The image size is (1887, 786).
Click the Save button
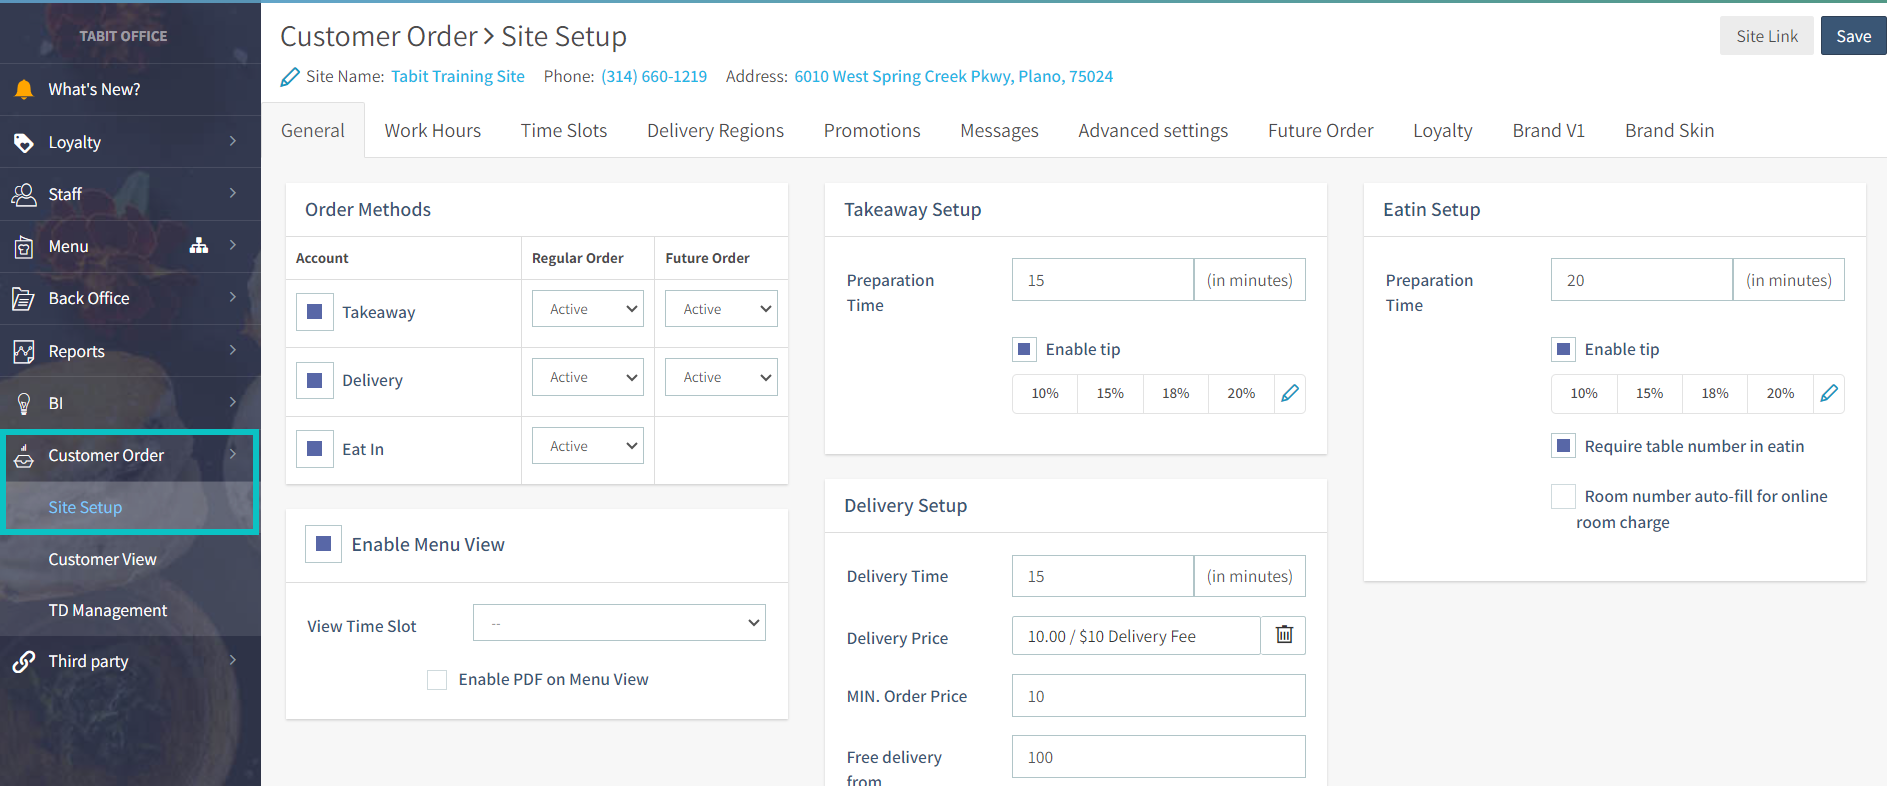click(1853, 36)
